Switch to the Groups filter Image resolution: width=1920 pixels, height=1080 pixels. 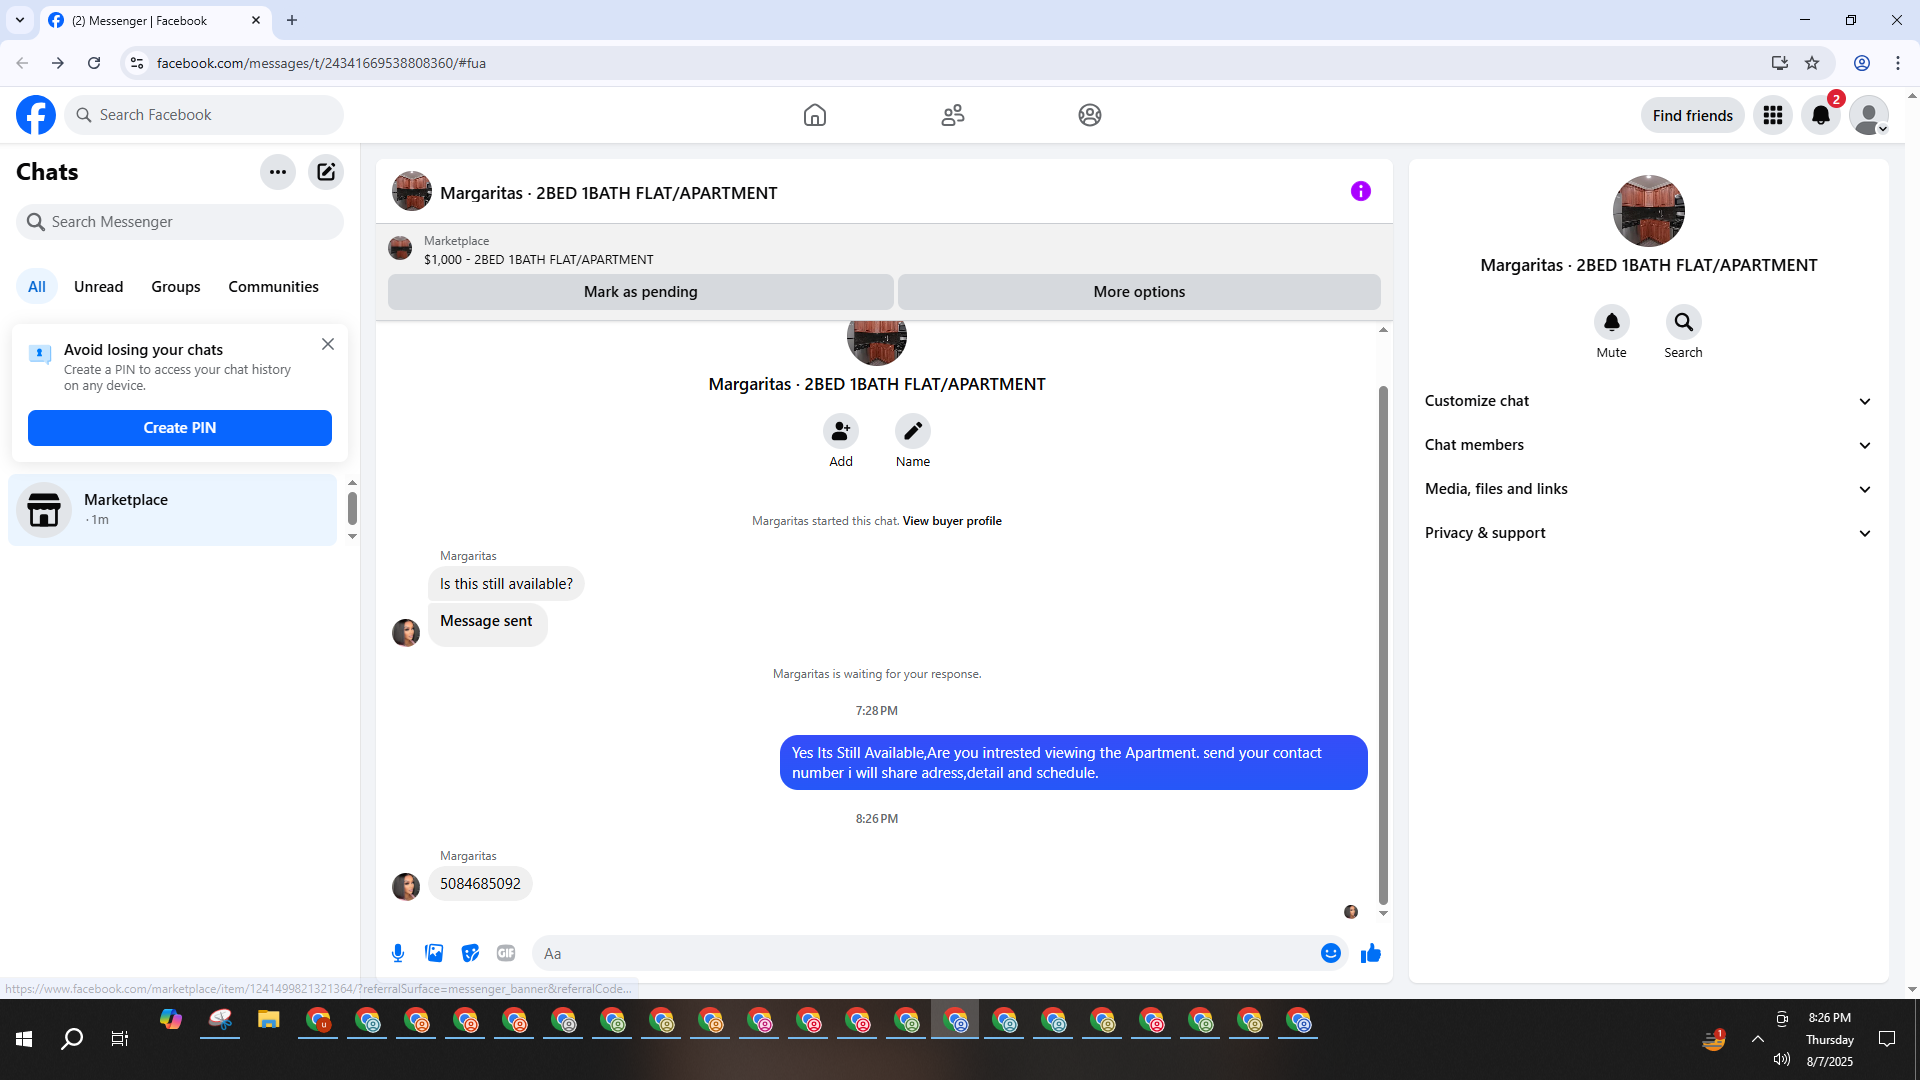tap(176, 287)
